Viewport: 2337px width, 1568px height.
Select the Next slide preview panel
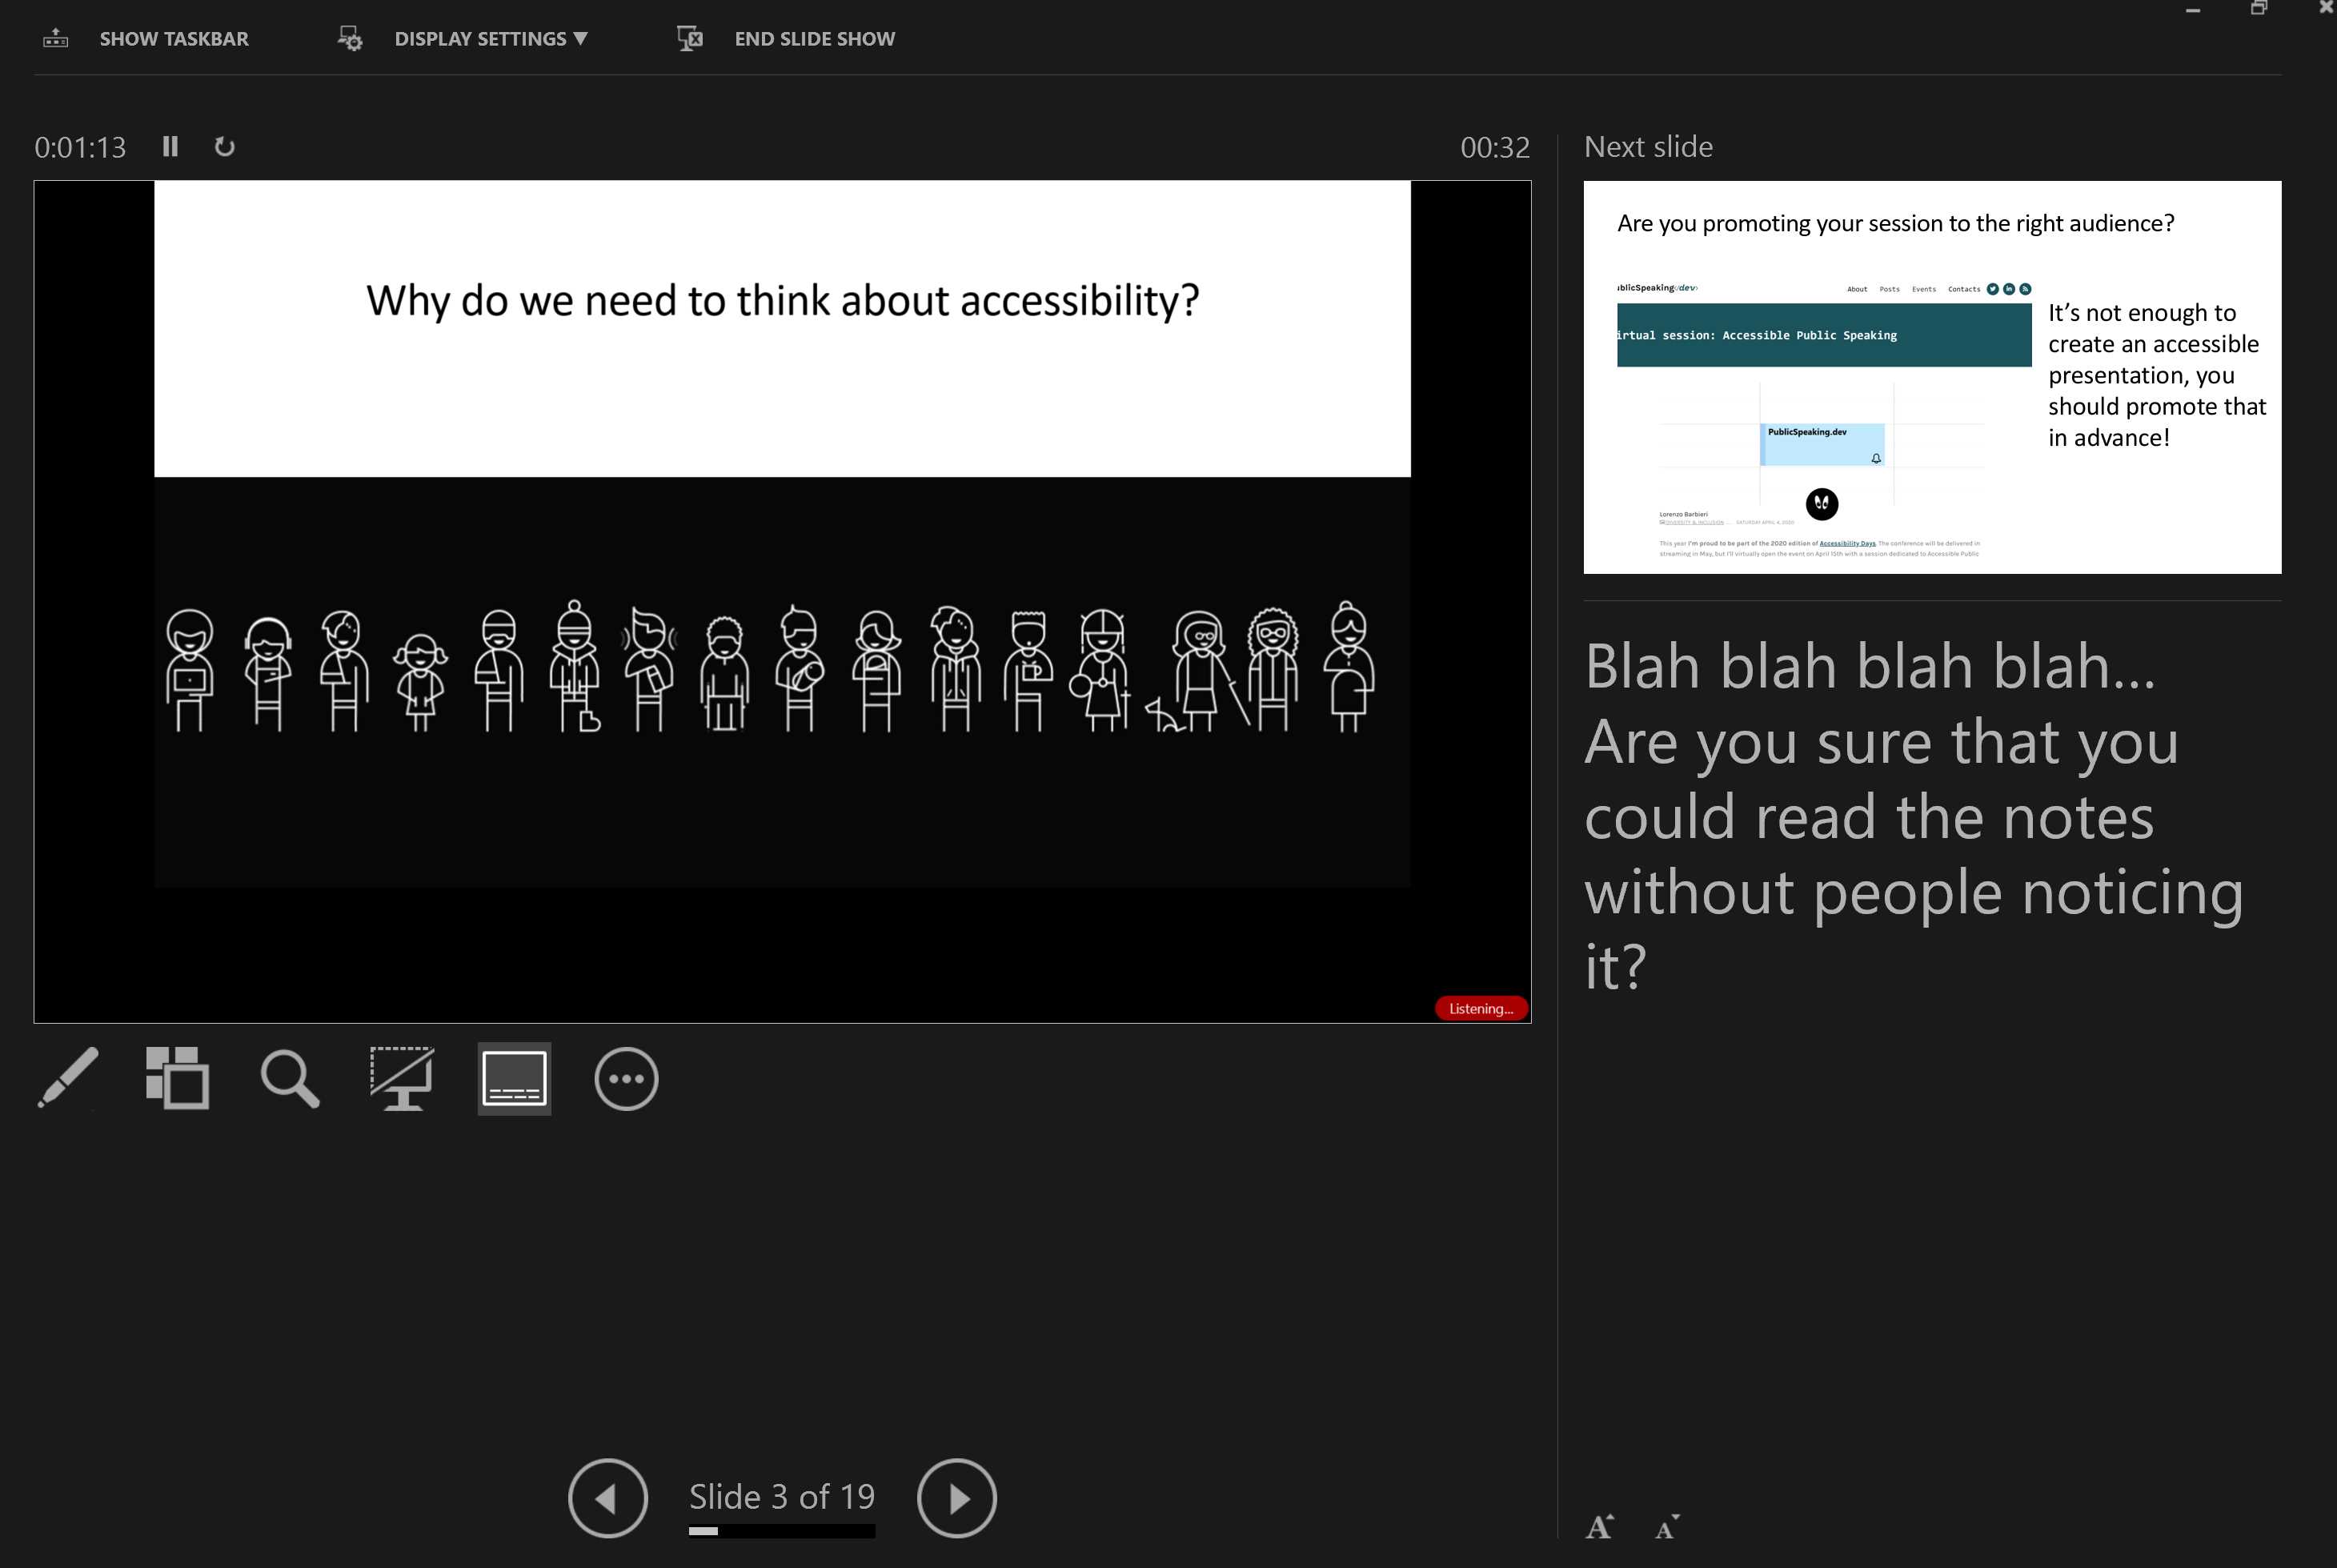[1931, 377]
